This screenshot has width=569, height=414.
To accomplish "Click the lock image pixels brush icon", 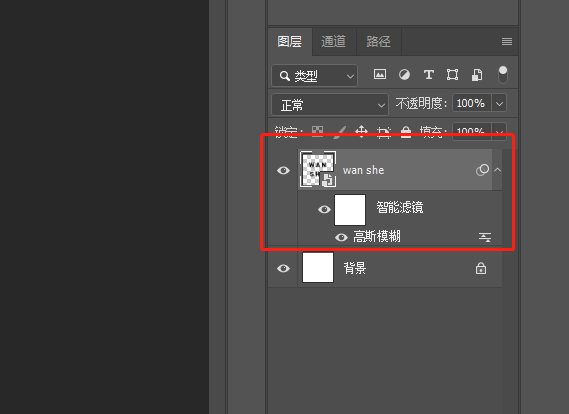I will (340, 131).
